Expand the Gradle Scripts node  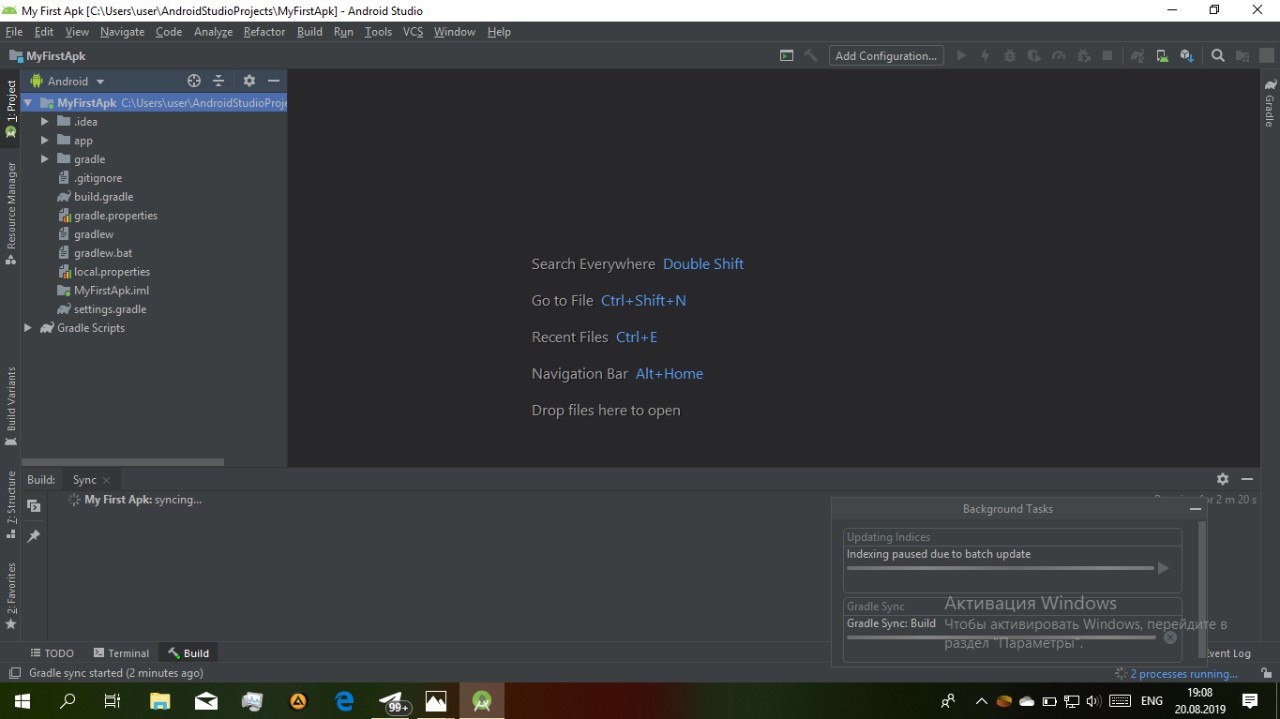[28, 328]
